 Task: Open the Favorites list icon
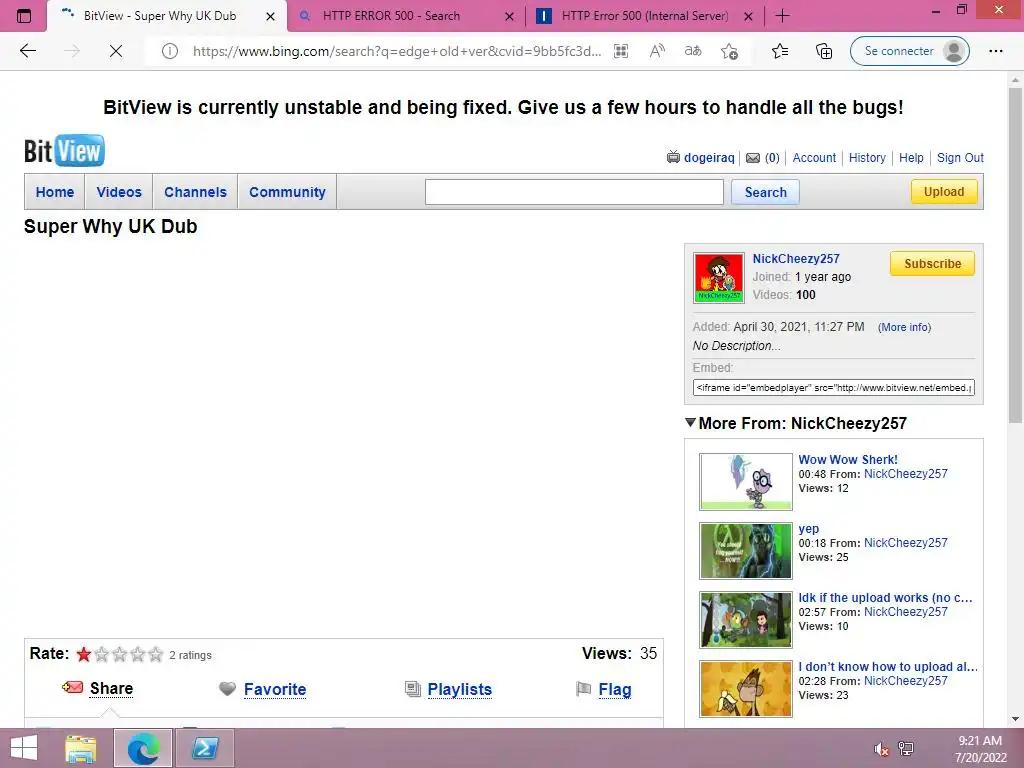coord(780,51)
